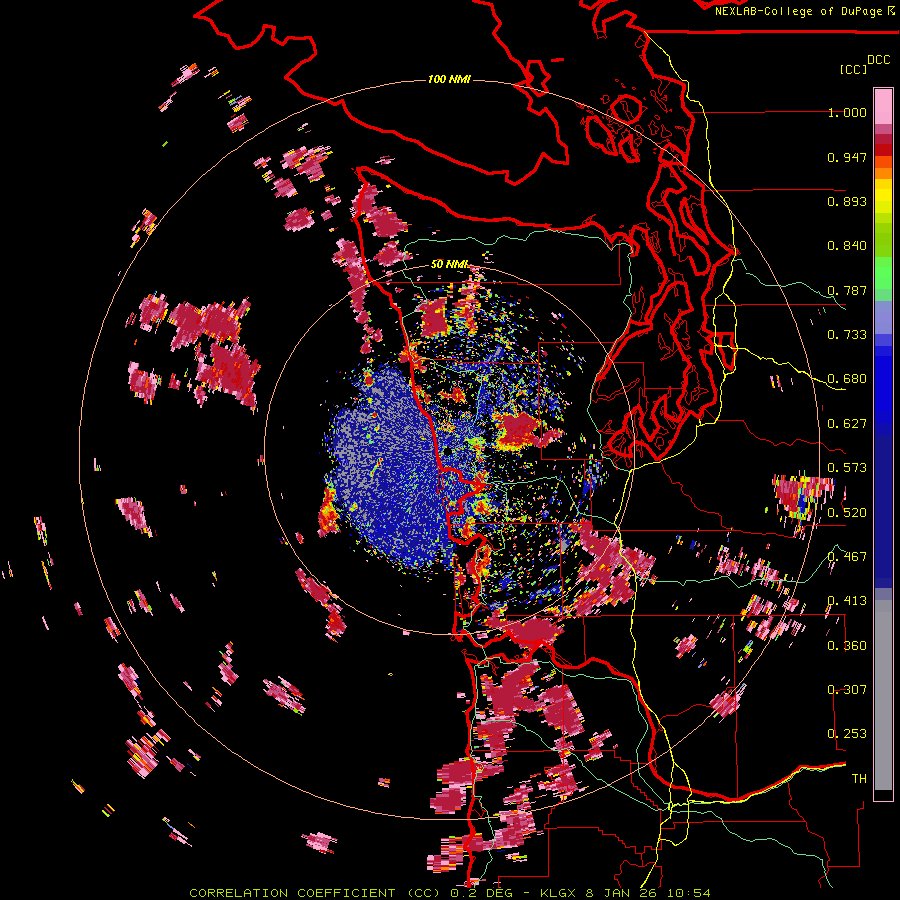900x900 pixels.
Task: Click the 0.413 legend value
Action: (x=847, y=601)
